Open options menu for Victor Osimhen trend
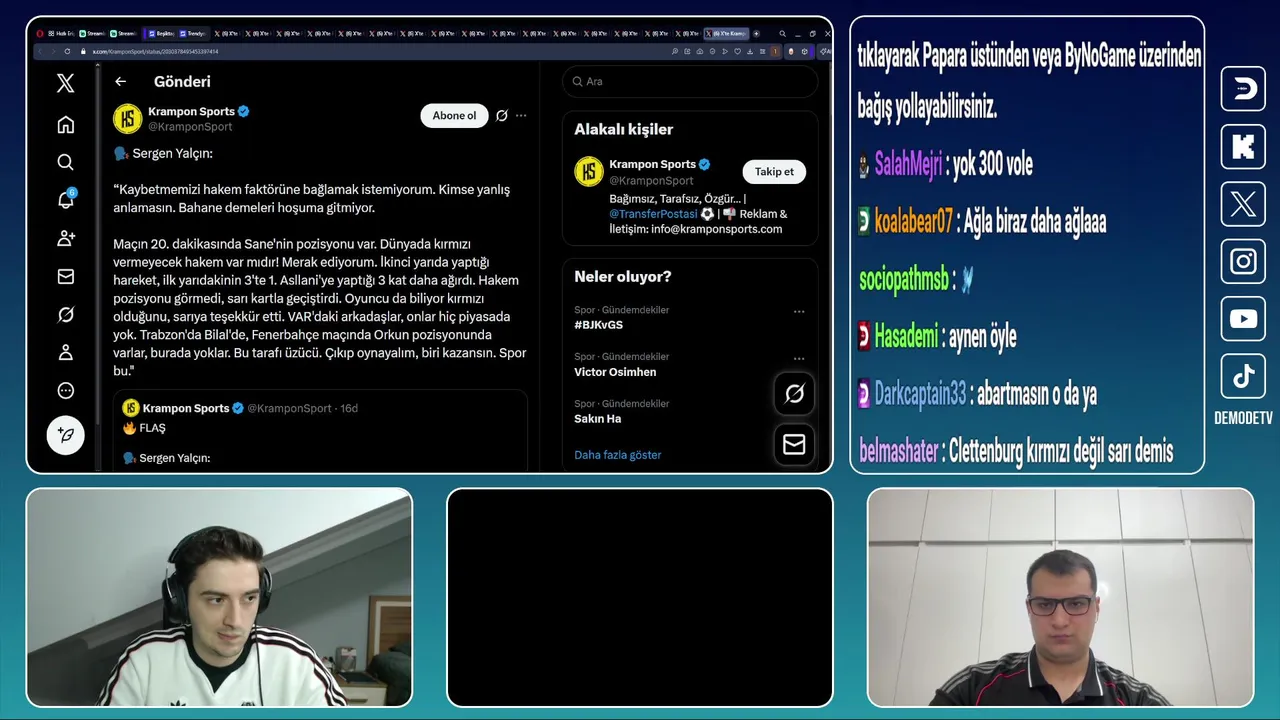Viewport: 1280px width, 720px height. click(x=799, y=358)
